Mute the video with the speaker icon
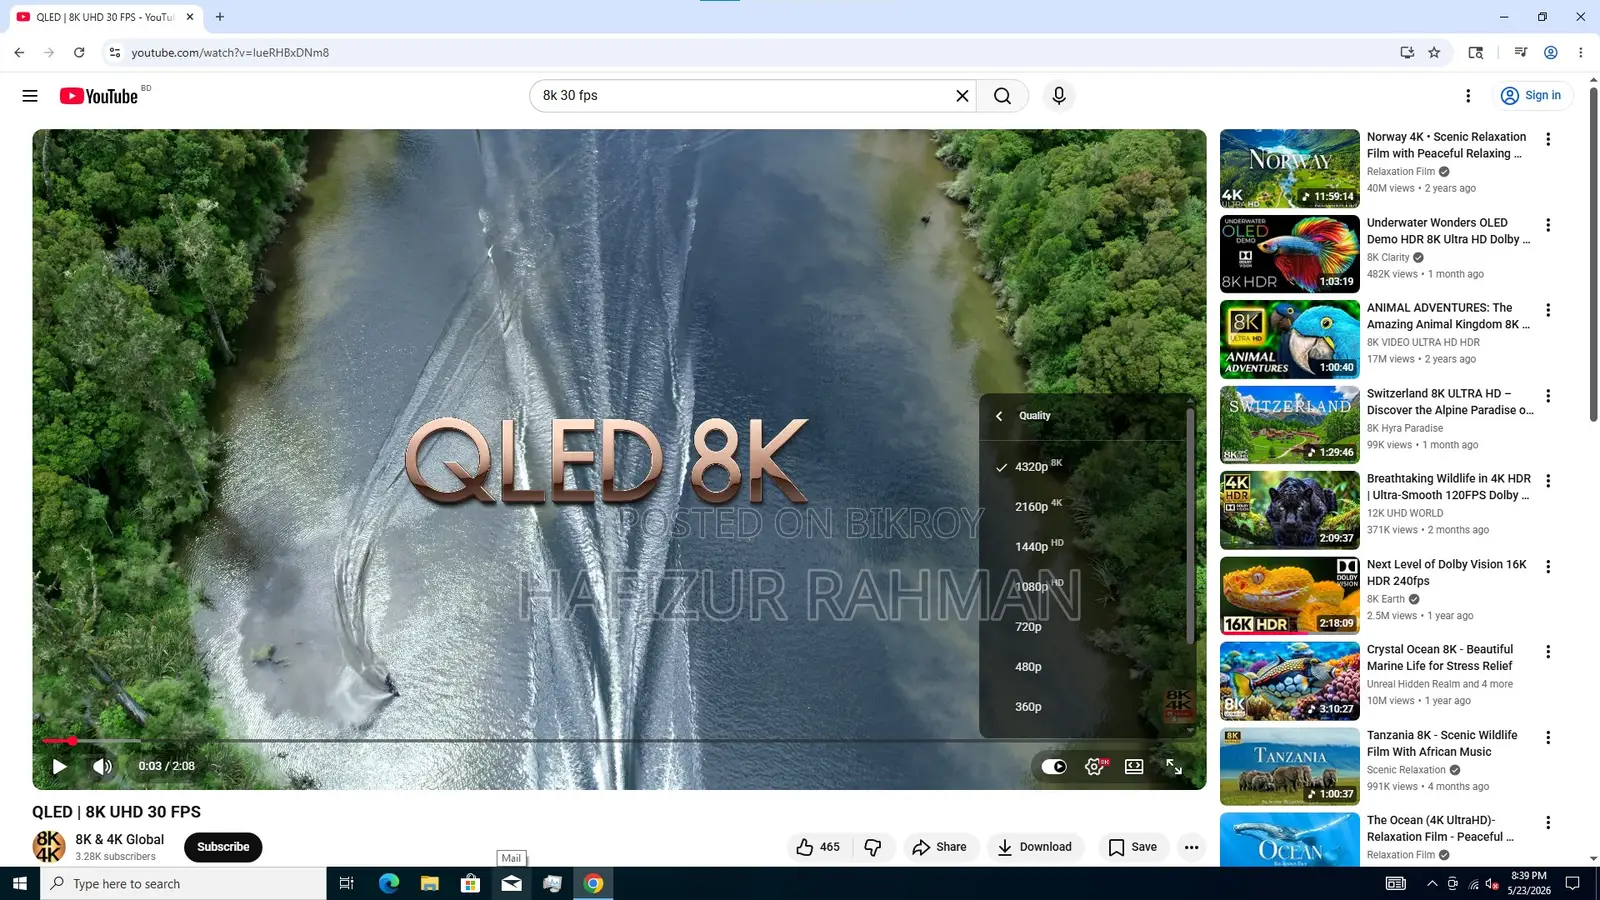The height and width of the screenshot is (900, 1600). [x=102, y=766]
